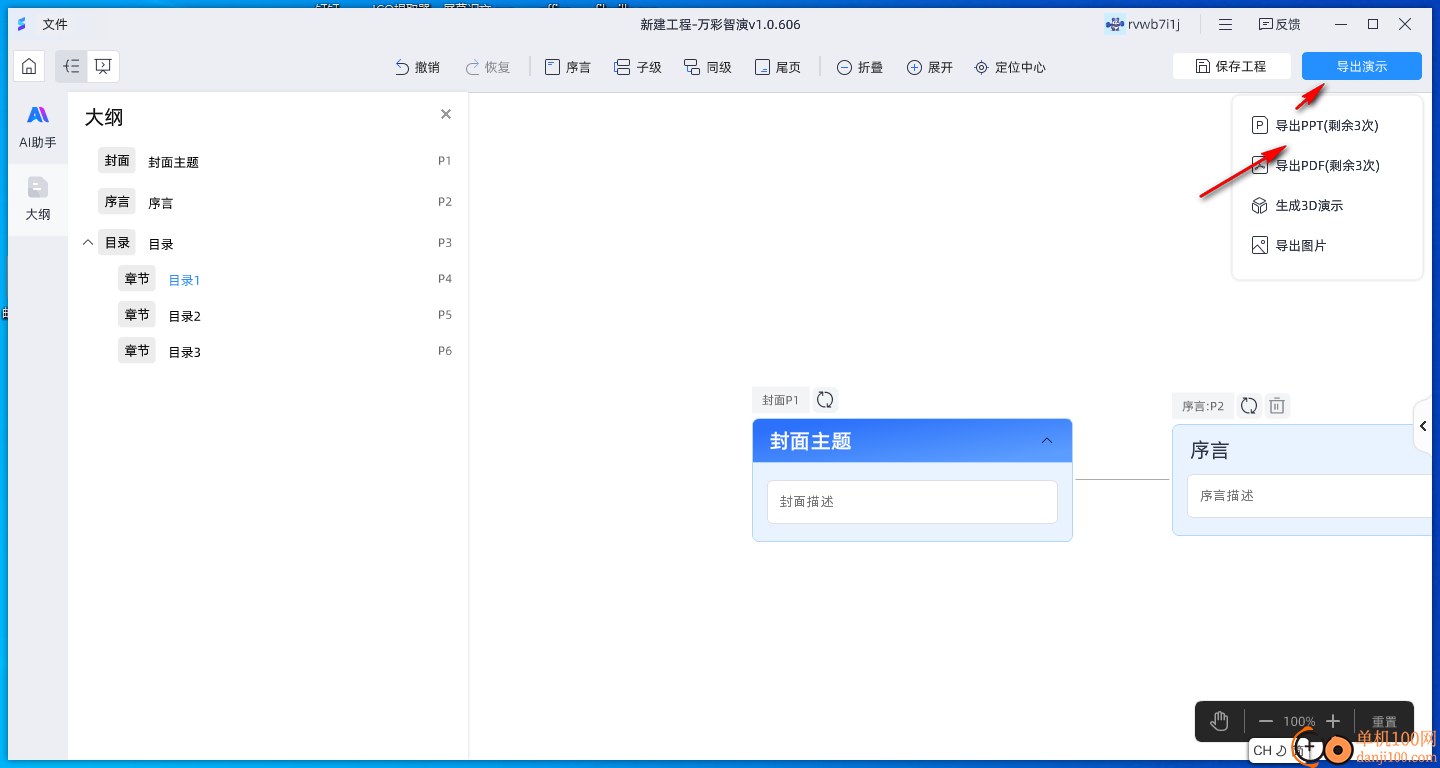Edit the 封面描述 field
The image size is (1440, 768).
pos(912,502)
